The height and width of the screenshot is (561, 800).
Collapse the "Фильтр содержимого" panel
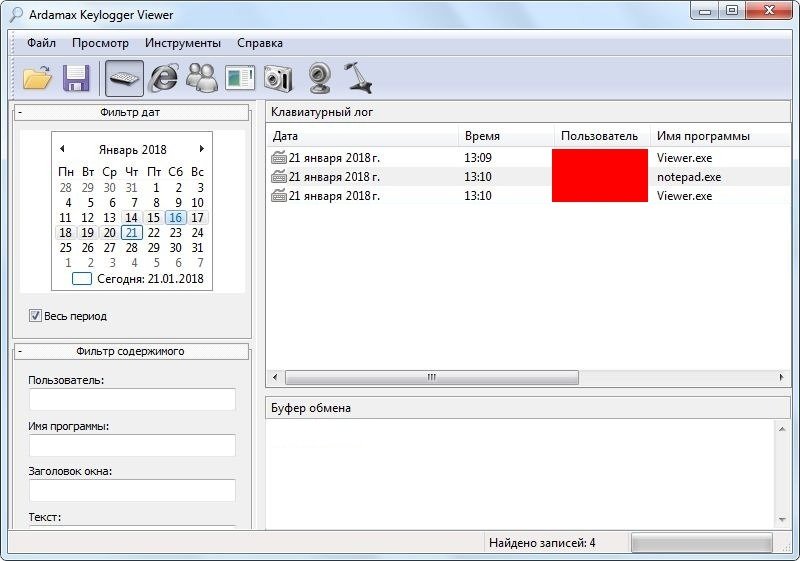point(20,351)
